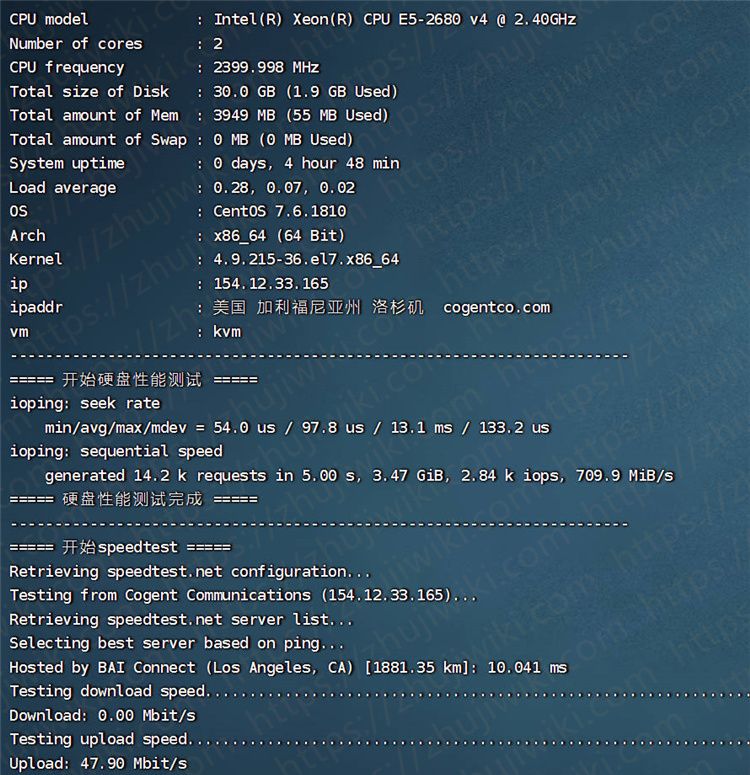
Task: Select the Number of cores value
Action: (x=218, y=43)
